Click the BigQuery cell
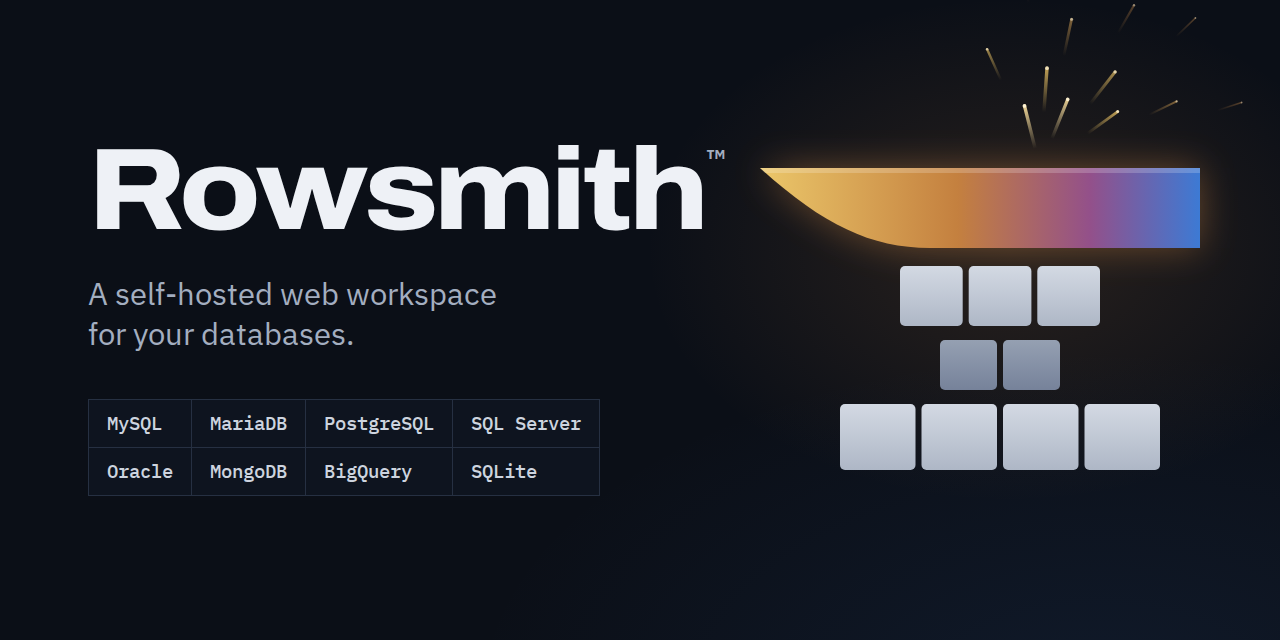Viewport: 1280px width, 640px height. click(x=379, y=472)
